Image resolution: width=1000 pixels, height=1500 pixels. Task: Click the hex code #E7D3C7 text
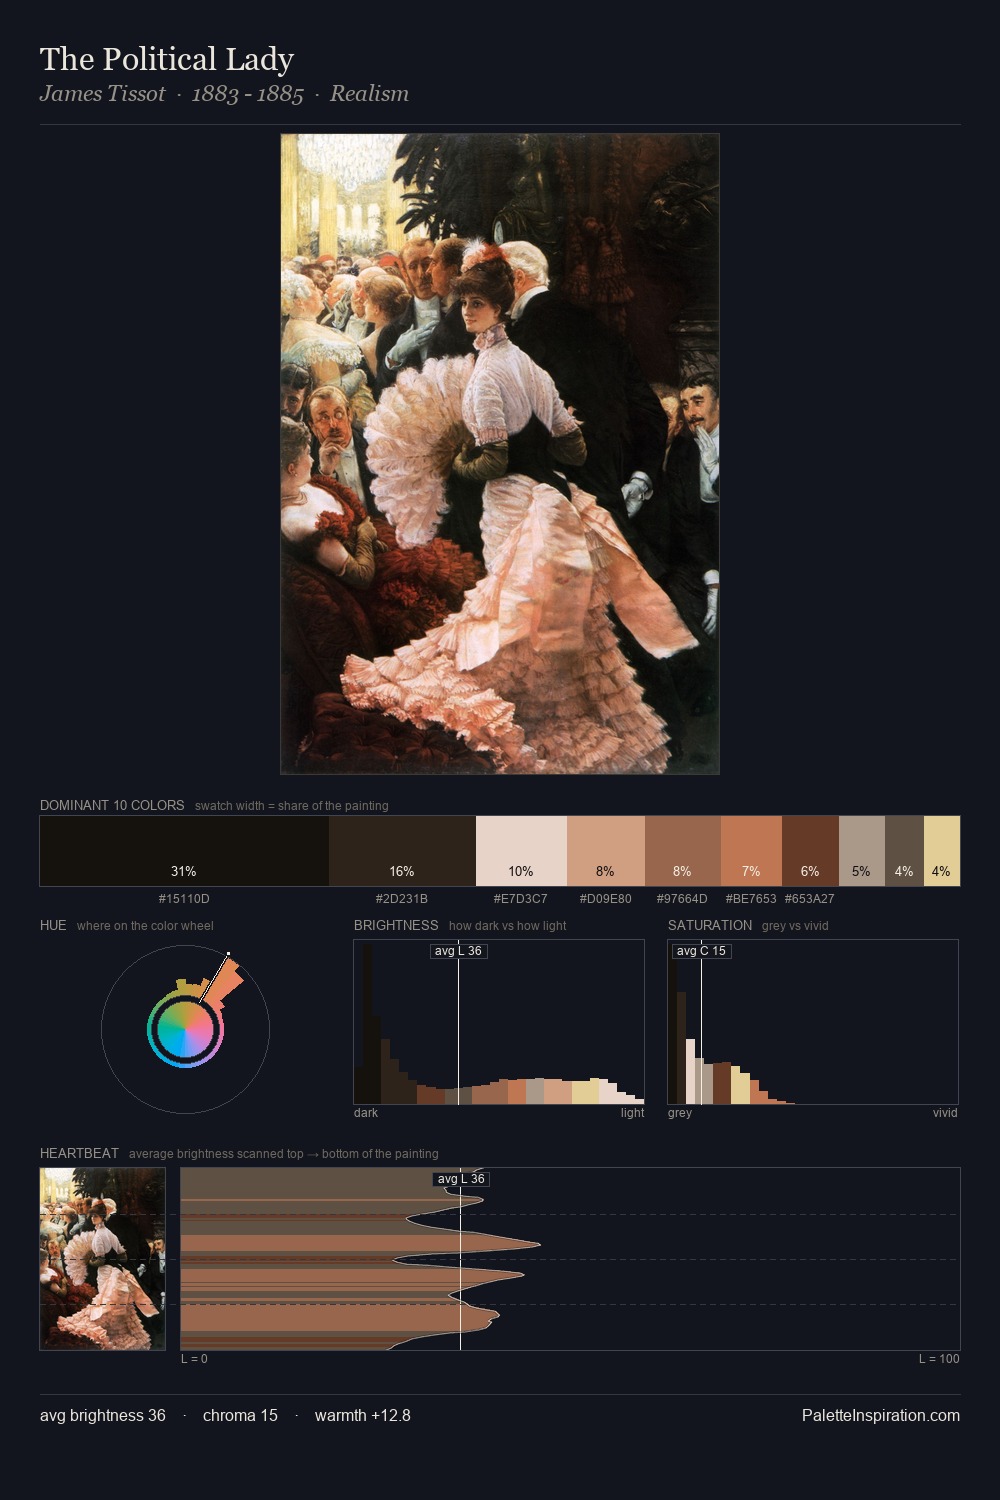coord(521,899)
